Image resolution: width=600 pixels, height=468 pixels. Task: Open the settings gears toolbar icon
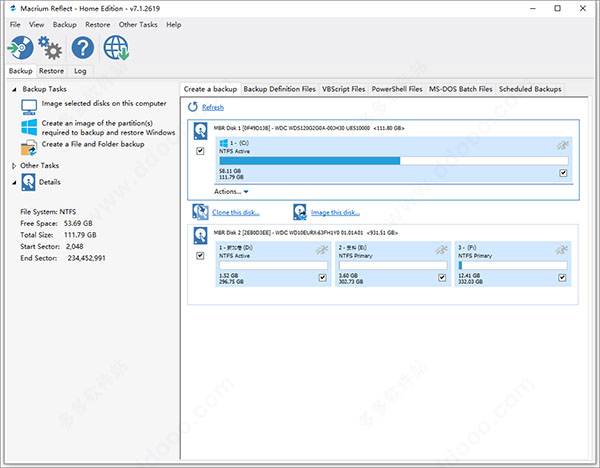[50, 47]
